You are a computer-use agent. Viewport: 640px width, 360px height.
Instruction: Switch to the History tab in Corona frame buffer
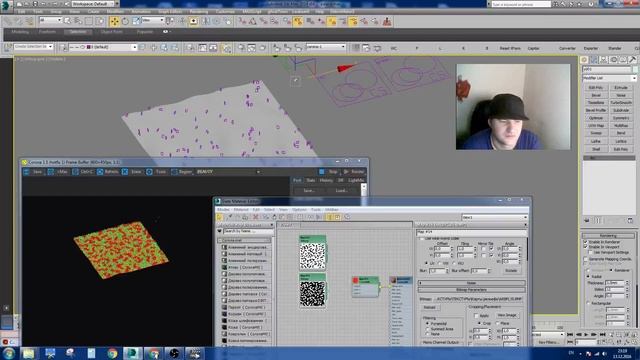pos(326,180)
